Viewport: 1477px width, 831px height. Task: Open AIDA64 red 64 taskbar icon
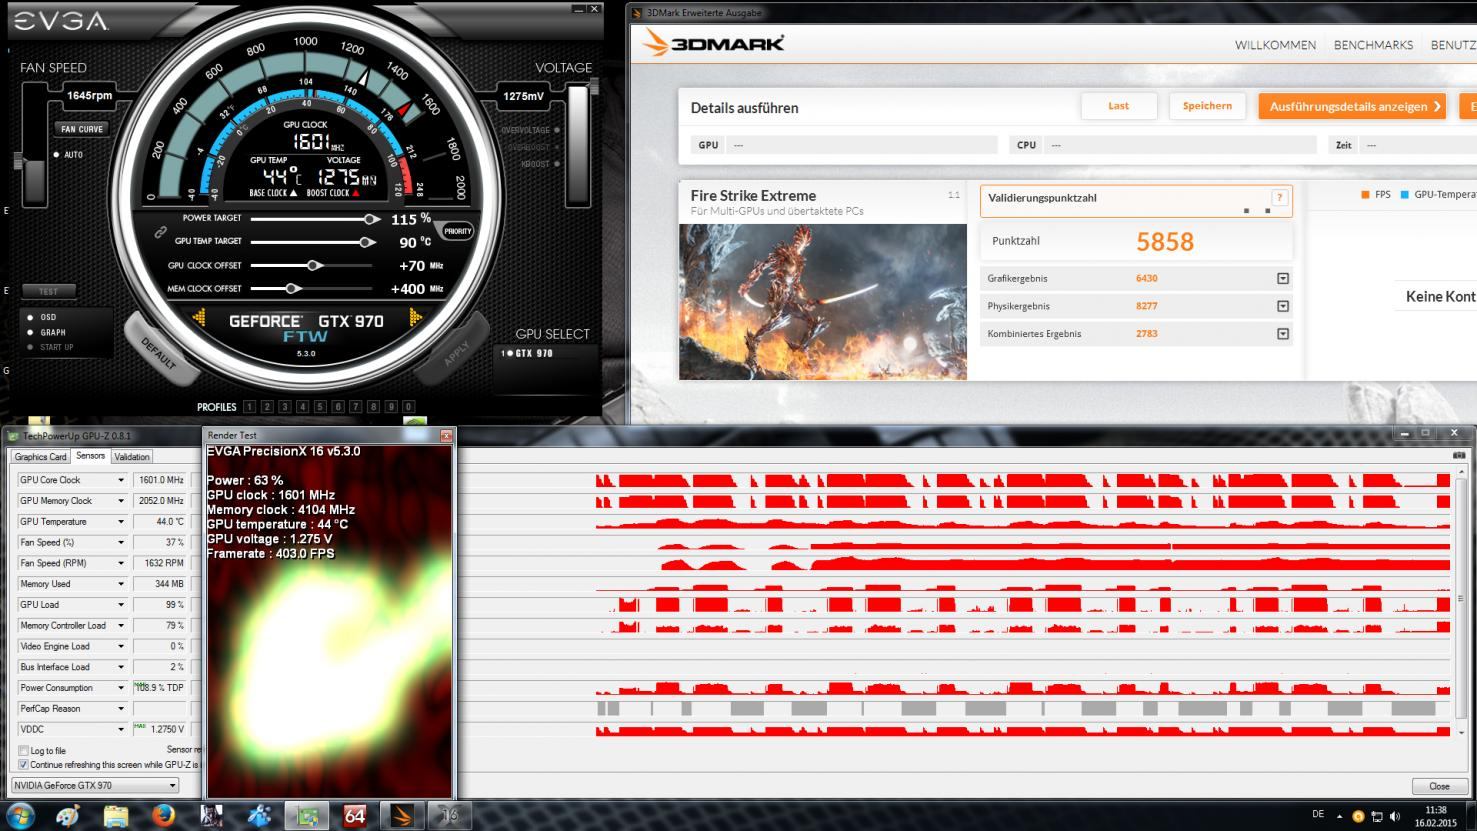(x=355, y=816)
